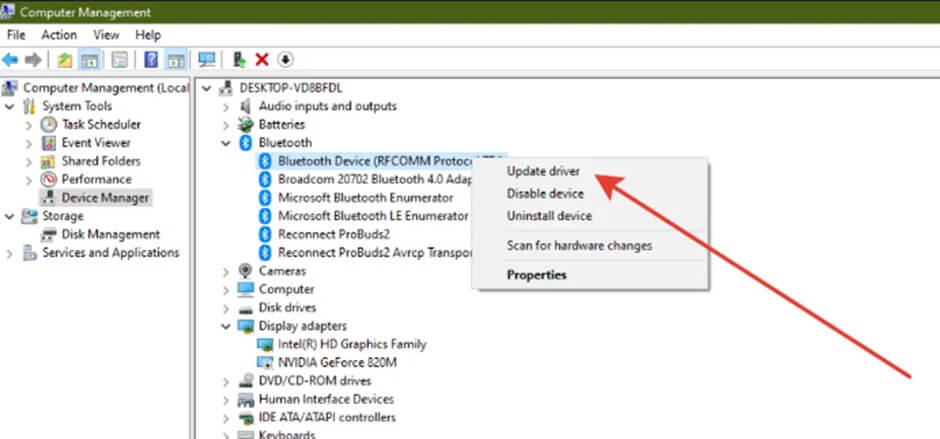
Task: Click the Cameras category icon
Action: tap(245, 271)
